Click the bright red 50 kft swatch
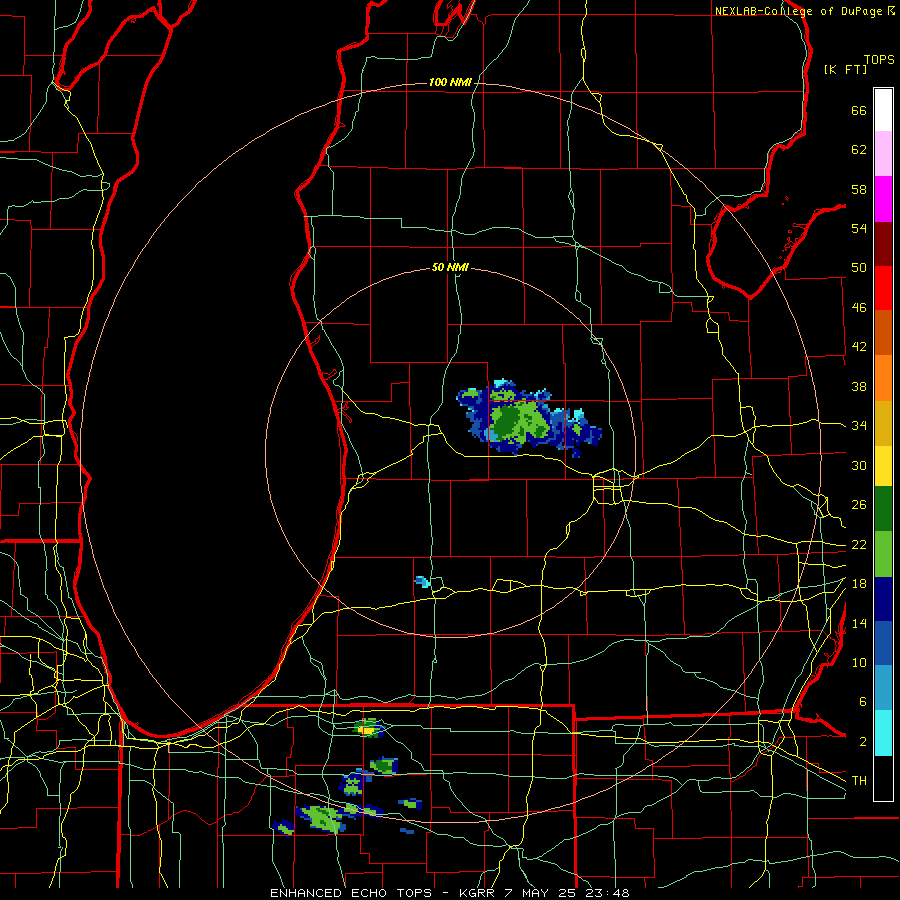This screenshot has width=900, height=900. point(883,288)
